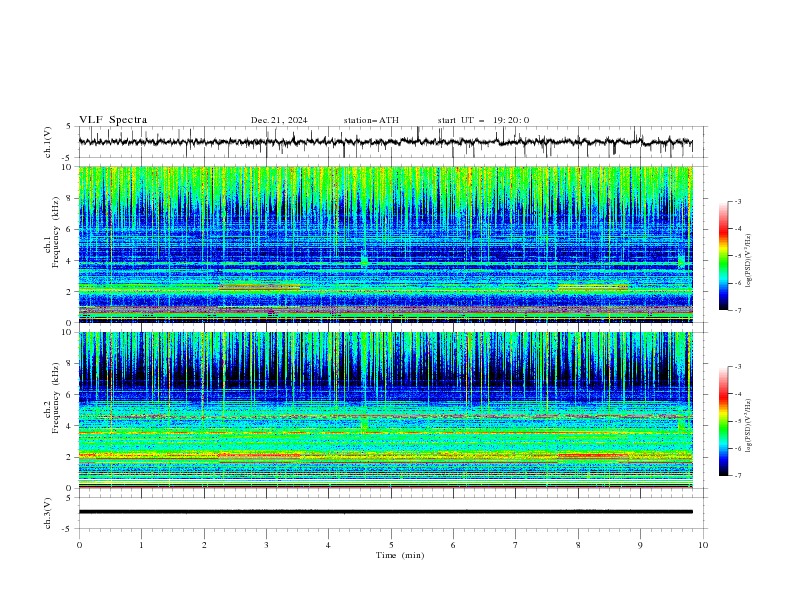Screen dimensions: 792x612
Task: Click the "7" minute tick label
Action: point(516,545)
